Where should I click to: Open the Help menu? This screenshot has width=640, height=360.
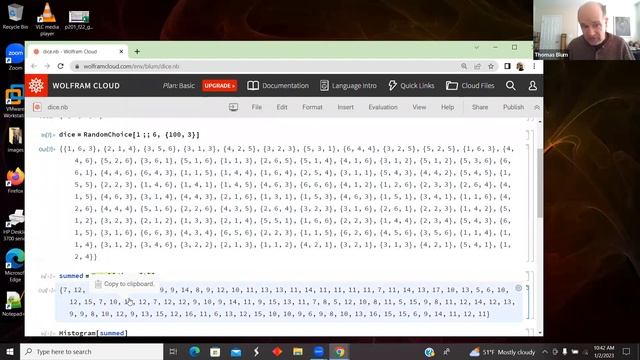[447, 107]
